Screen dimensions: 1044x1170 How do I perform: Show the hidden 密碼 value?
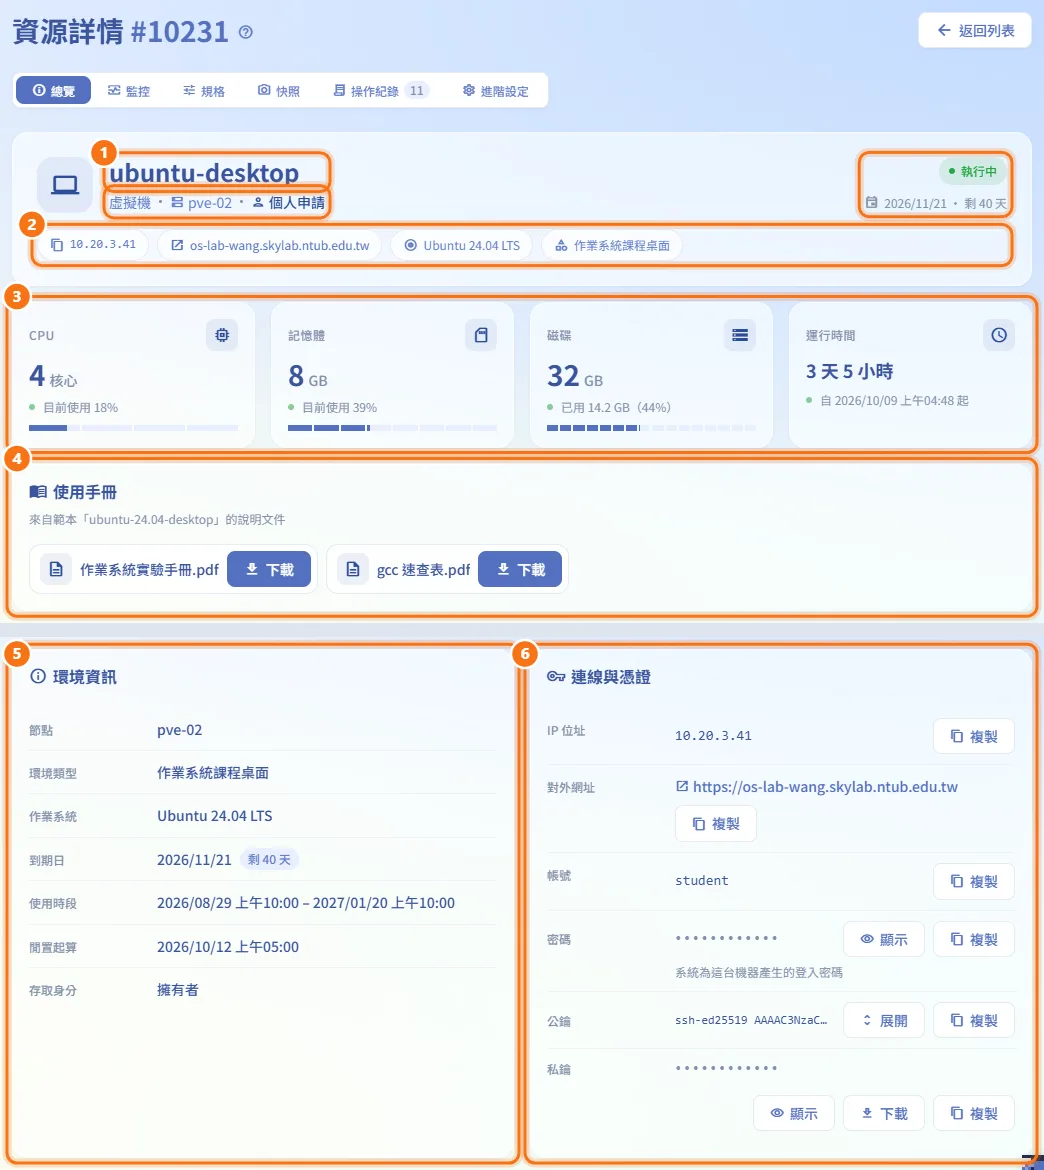tap(884, 939)
